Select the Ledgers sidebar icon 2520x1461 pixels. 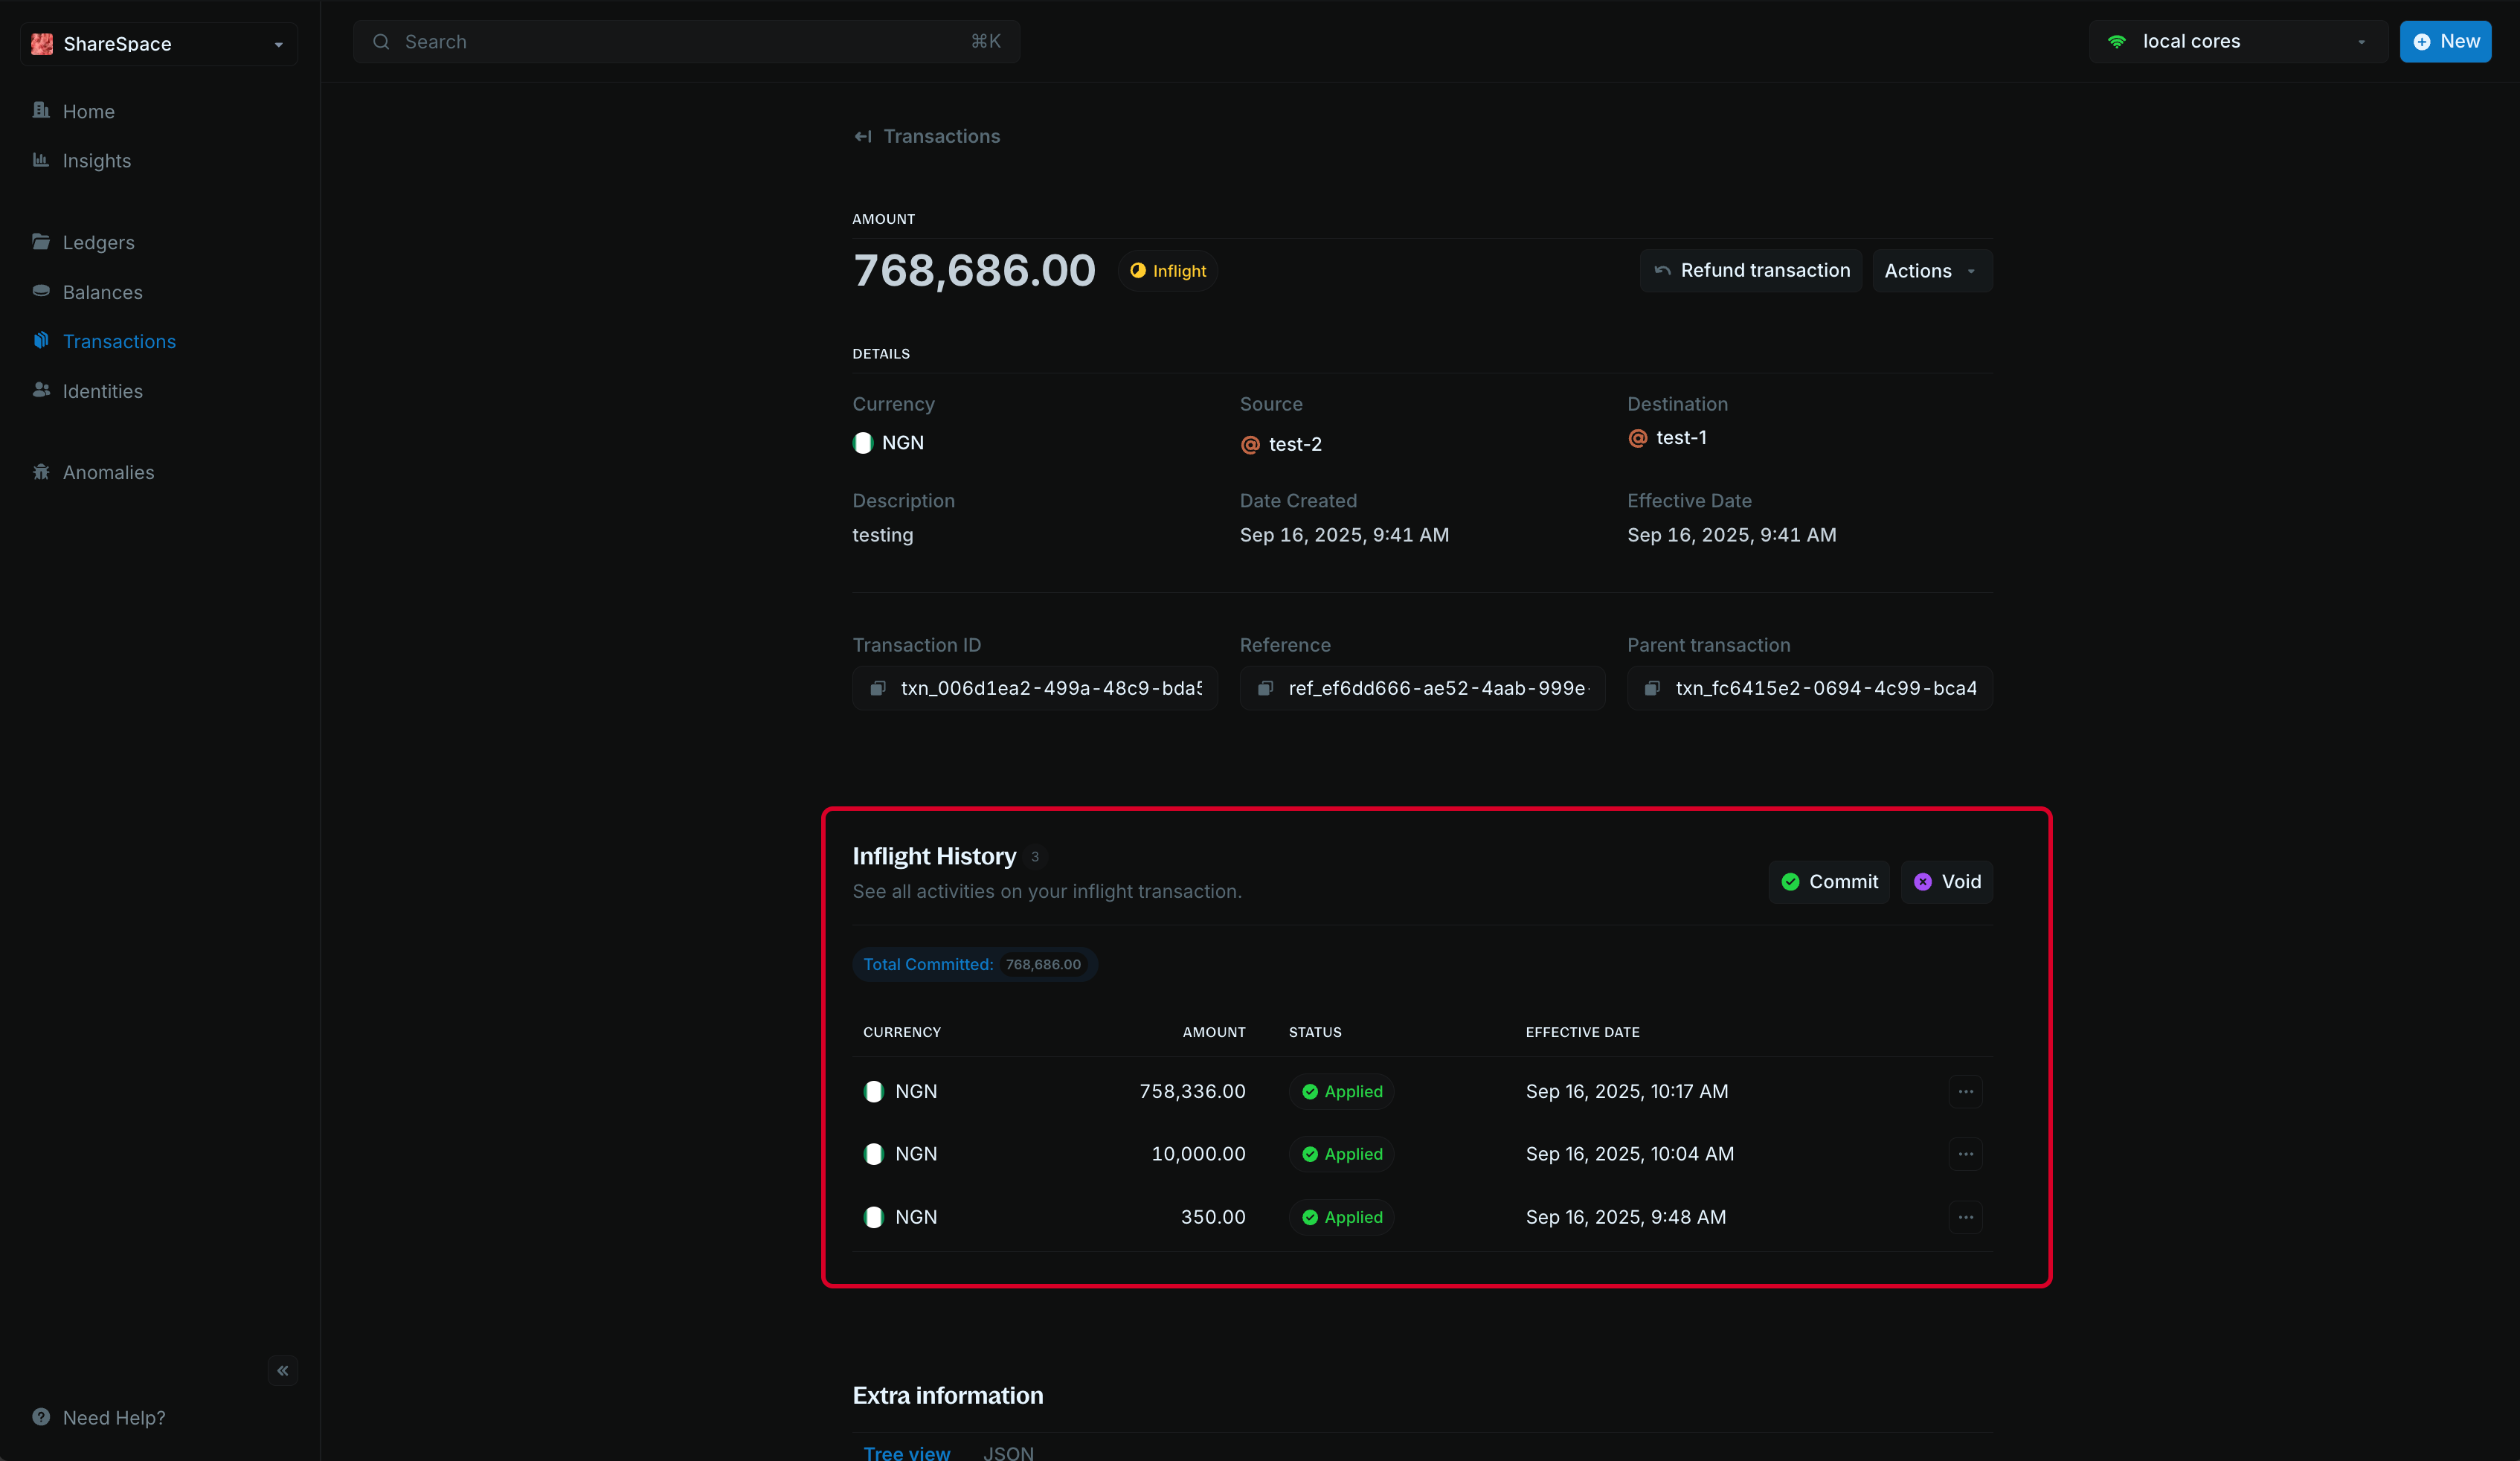tap(41, 242)
